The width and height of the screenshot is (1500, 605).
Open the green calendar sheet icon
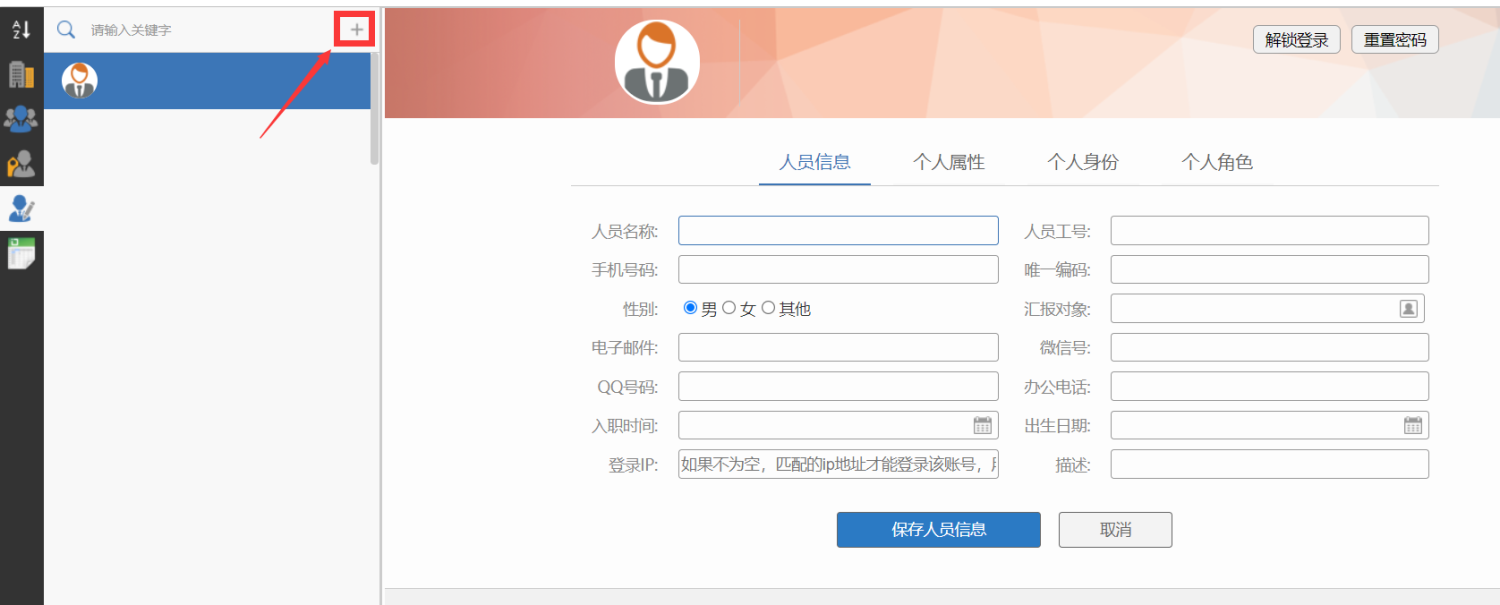pos(21,253)
